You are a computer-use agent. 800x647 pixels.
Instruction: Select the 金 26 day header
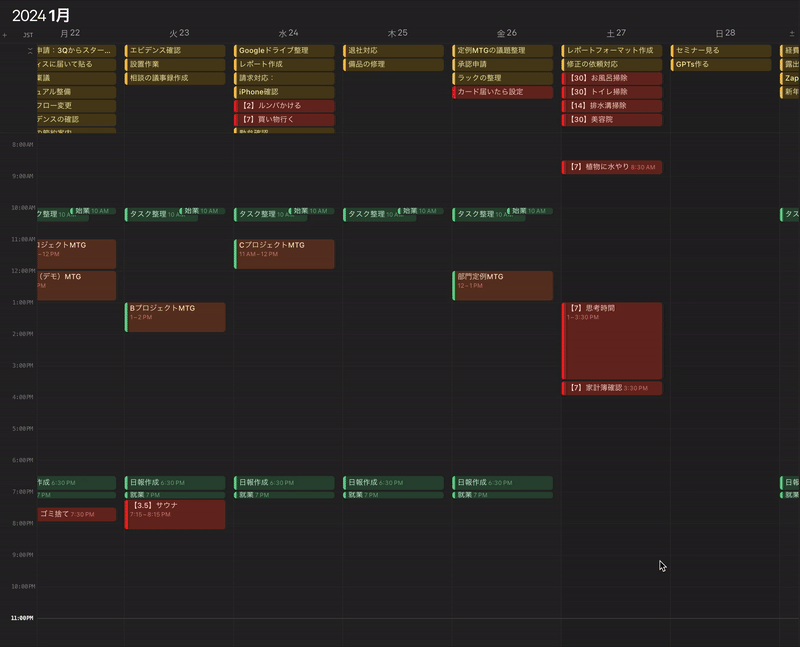point(507,33)
